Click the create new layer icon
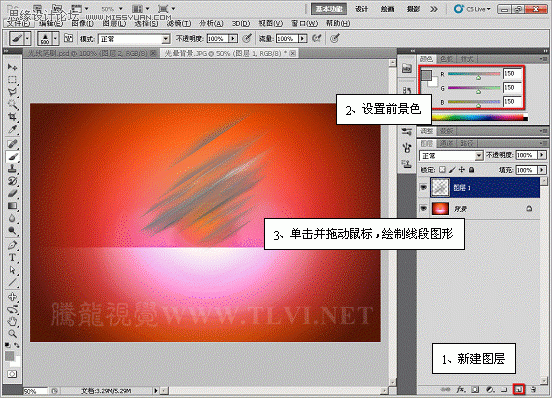The height and width of the screenshot is (398, 552). pos(519,389)
